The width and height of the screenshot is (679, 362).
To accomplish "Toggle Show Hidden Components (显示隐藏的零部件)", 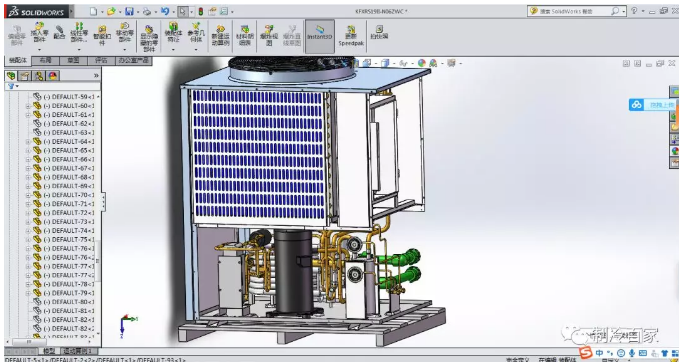I will pyautogui.click(x=149, y=38).
